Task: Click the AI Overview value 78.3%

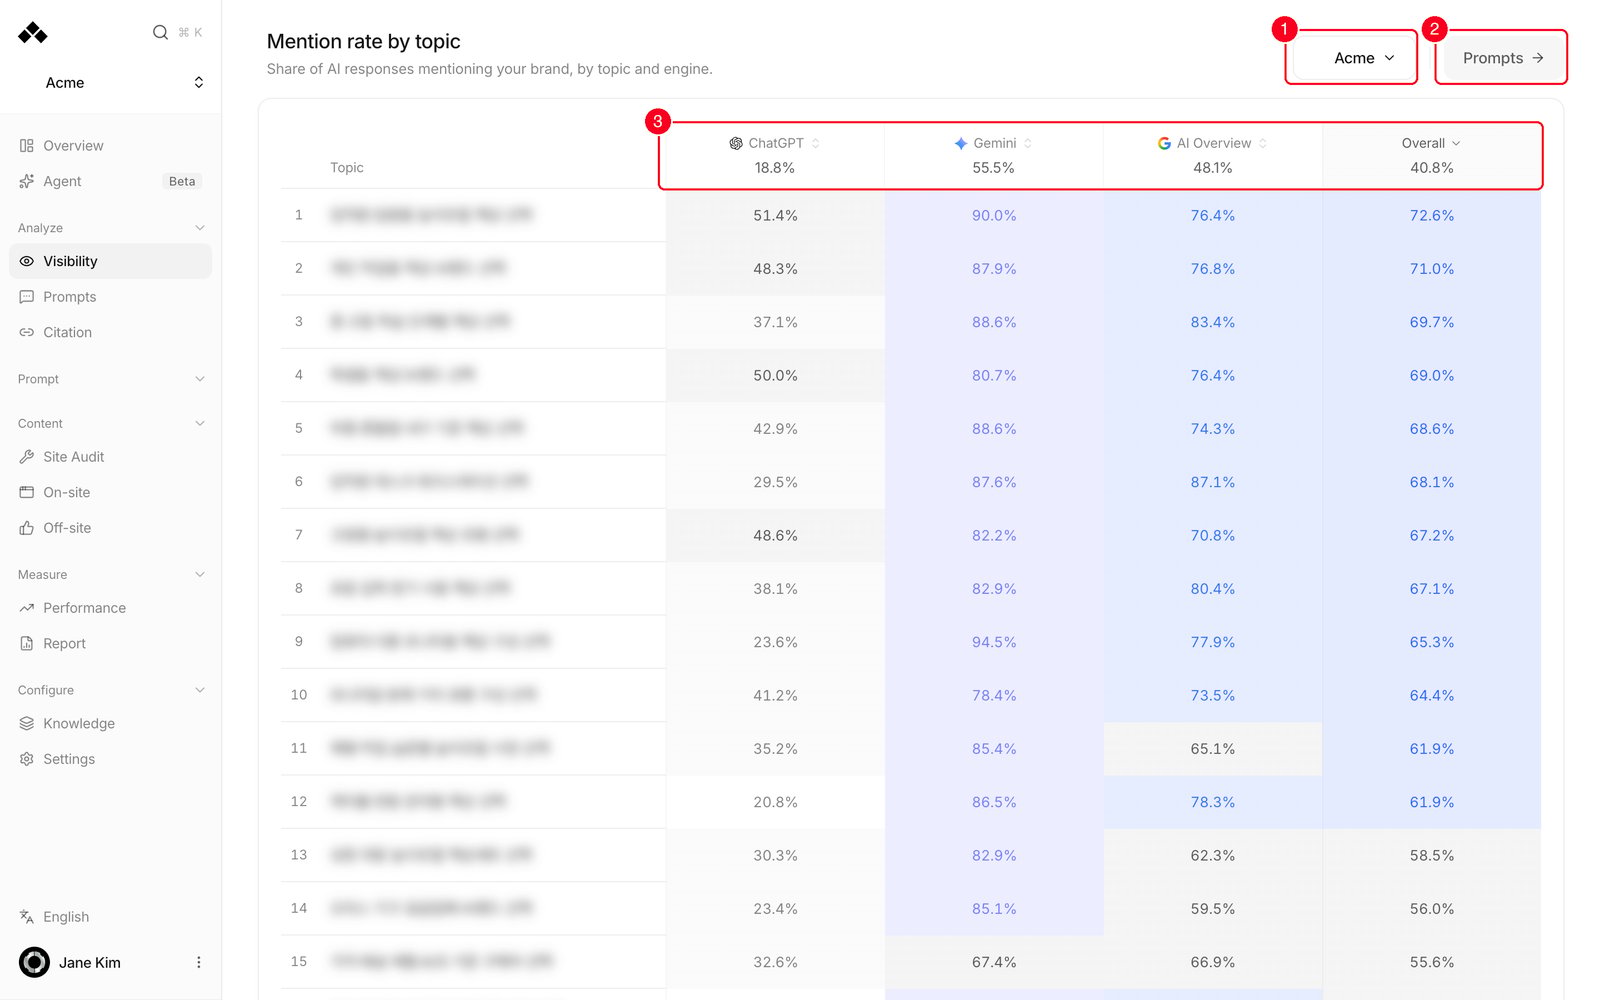Action: point(1213,802)
